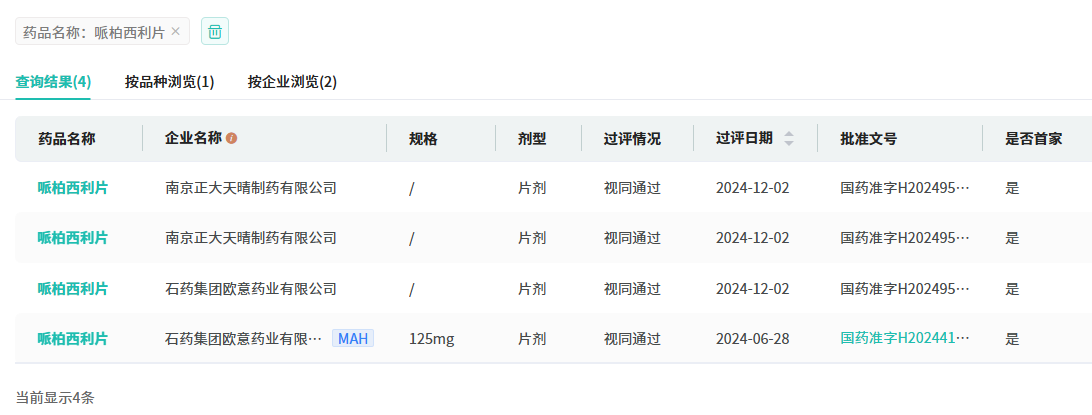Remove the 药品名称 filter tag with ×
The width and height of the screenshot is (1092, 415).
[x=176, y=32]
